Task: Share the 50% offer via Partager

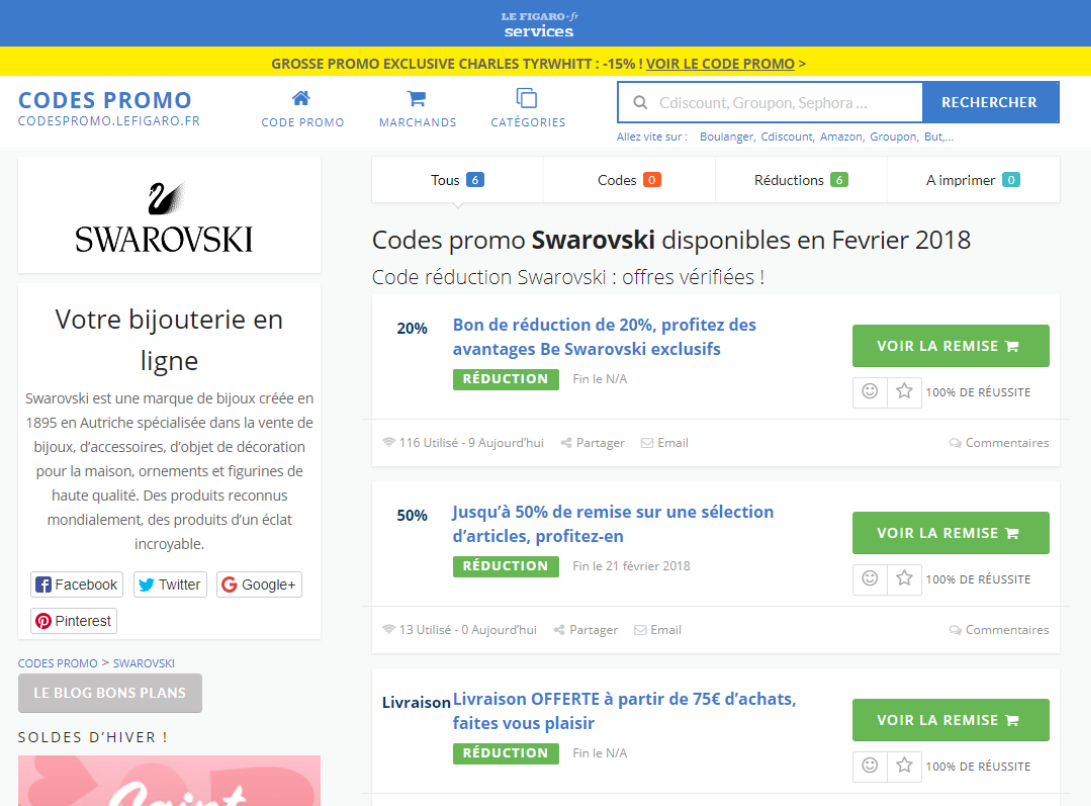Action: (x=586, y=630)
